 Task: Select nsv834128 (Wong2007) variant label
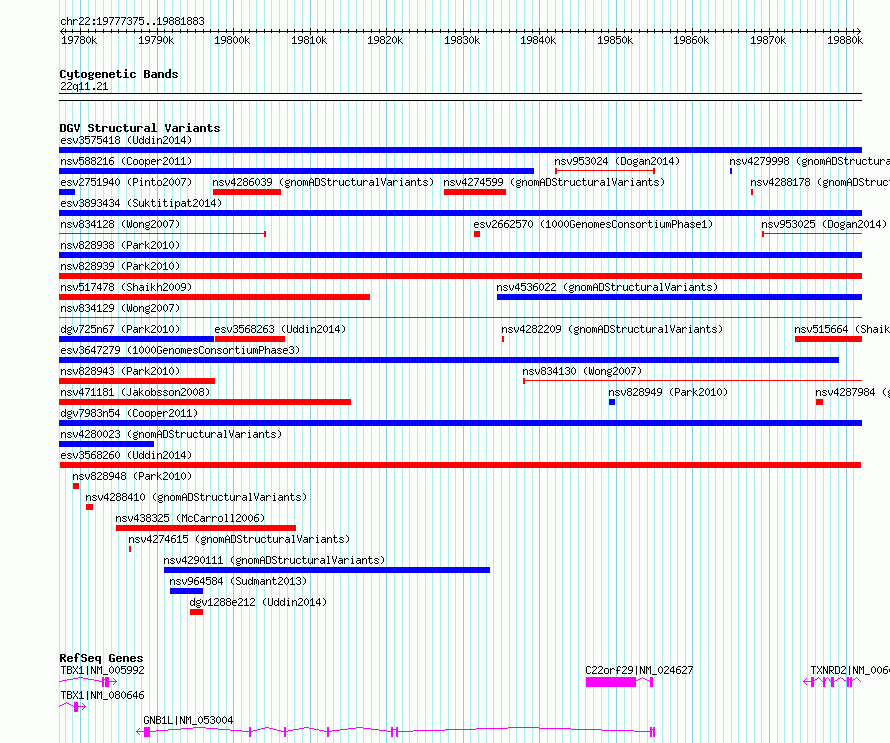[120, 224]
